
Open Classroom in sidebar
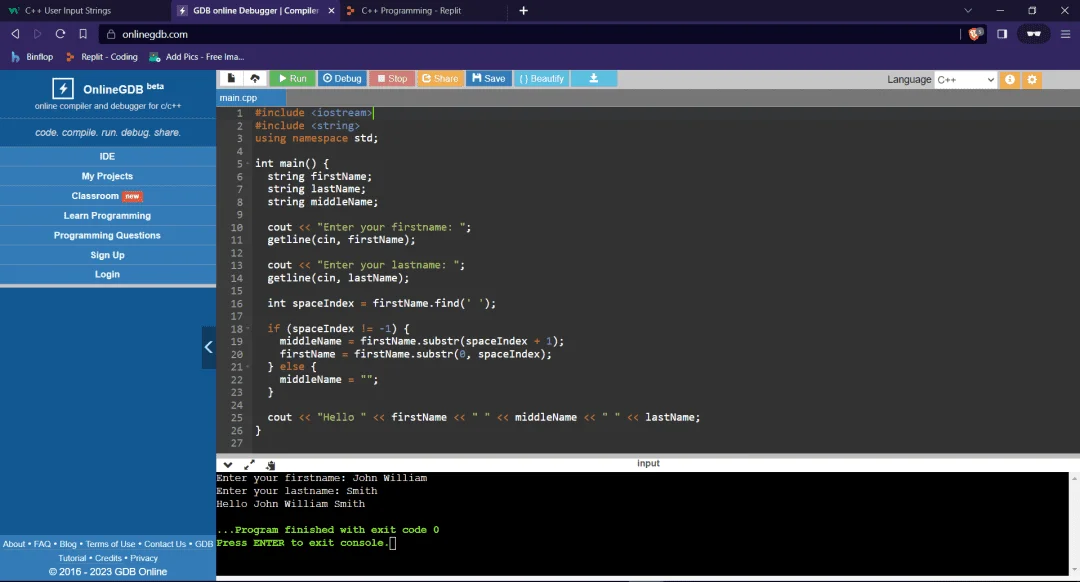pyautogui.click(x=107, y=196)
